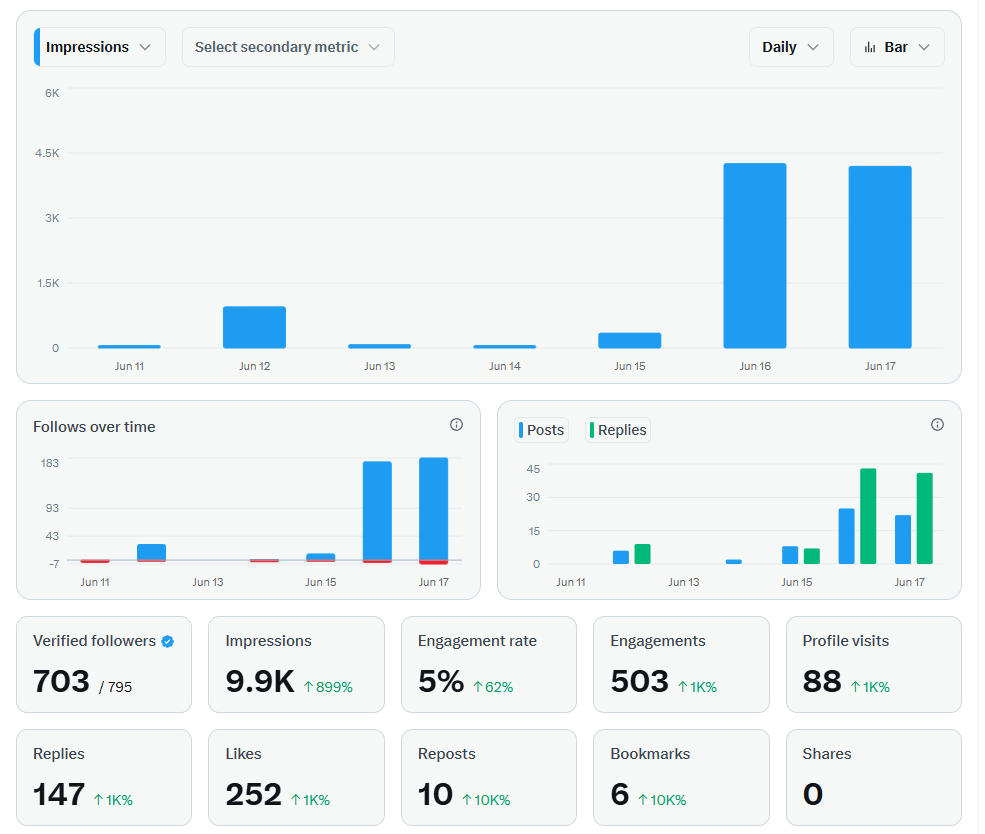Open the Bookmarks 6 card
Image resolution: width=985 pixels, height=834 pixels.
click(682, 777)
